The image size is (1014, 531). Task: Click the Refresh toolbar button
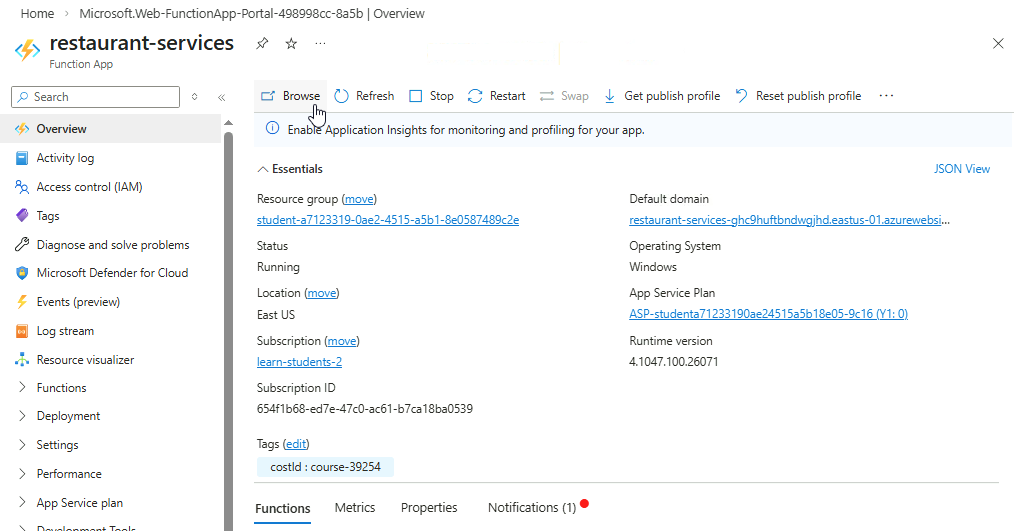364,96
